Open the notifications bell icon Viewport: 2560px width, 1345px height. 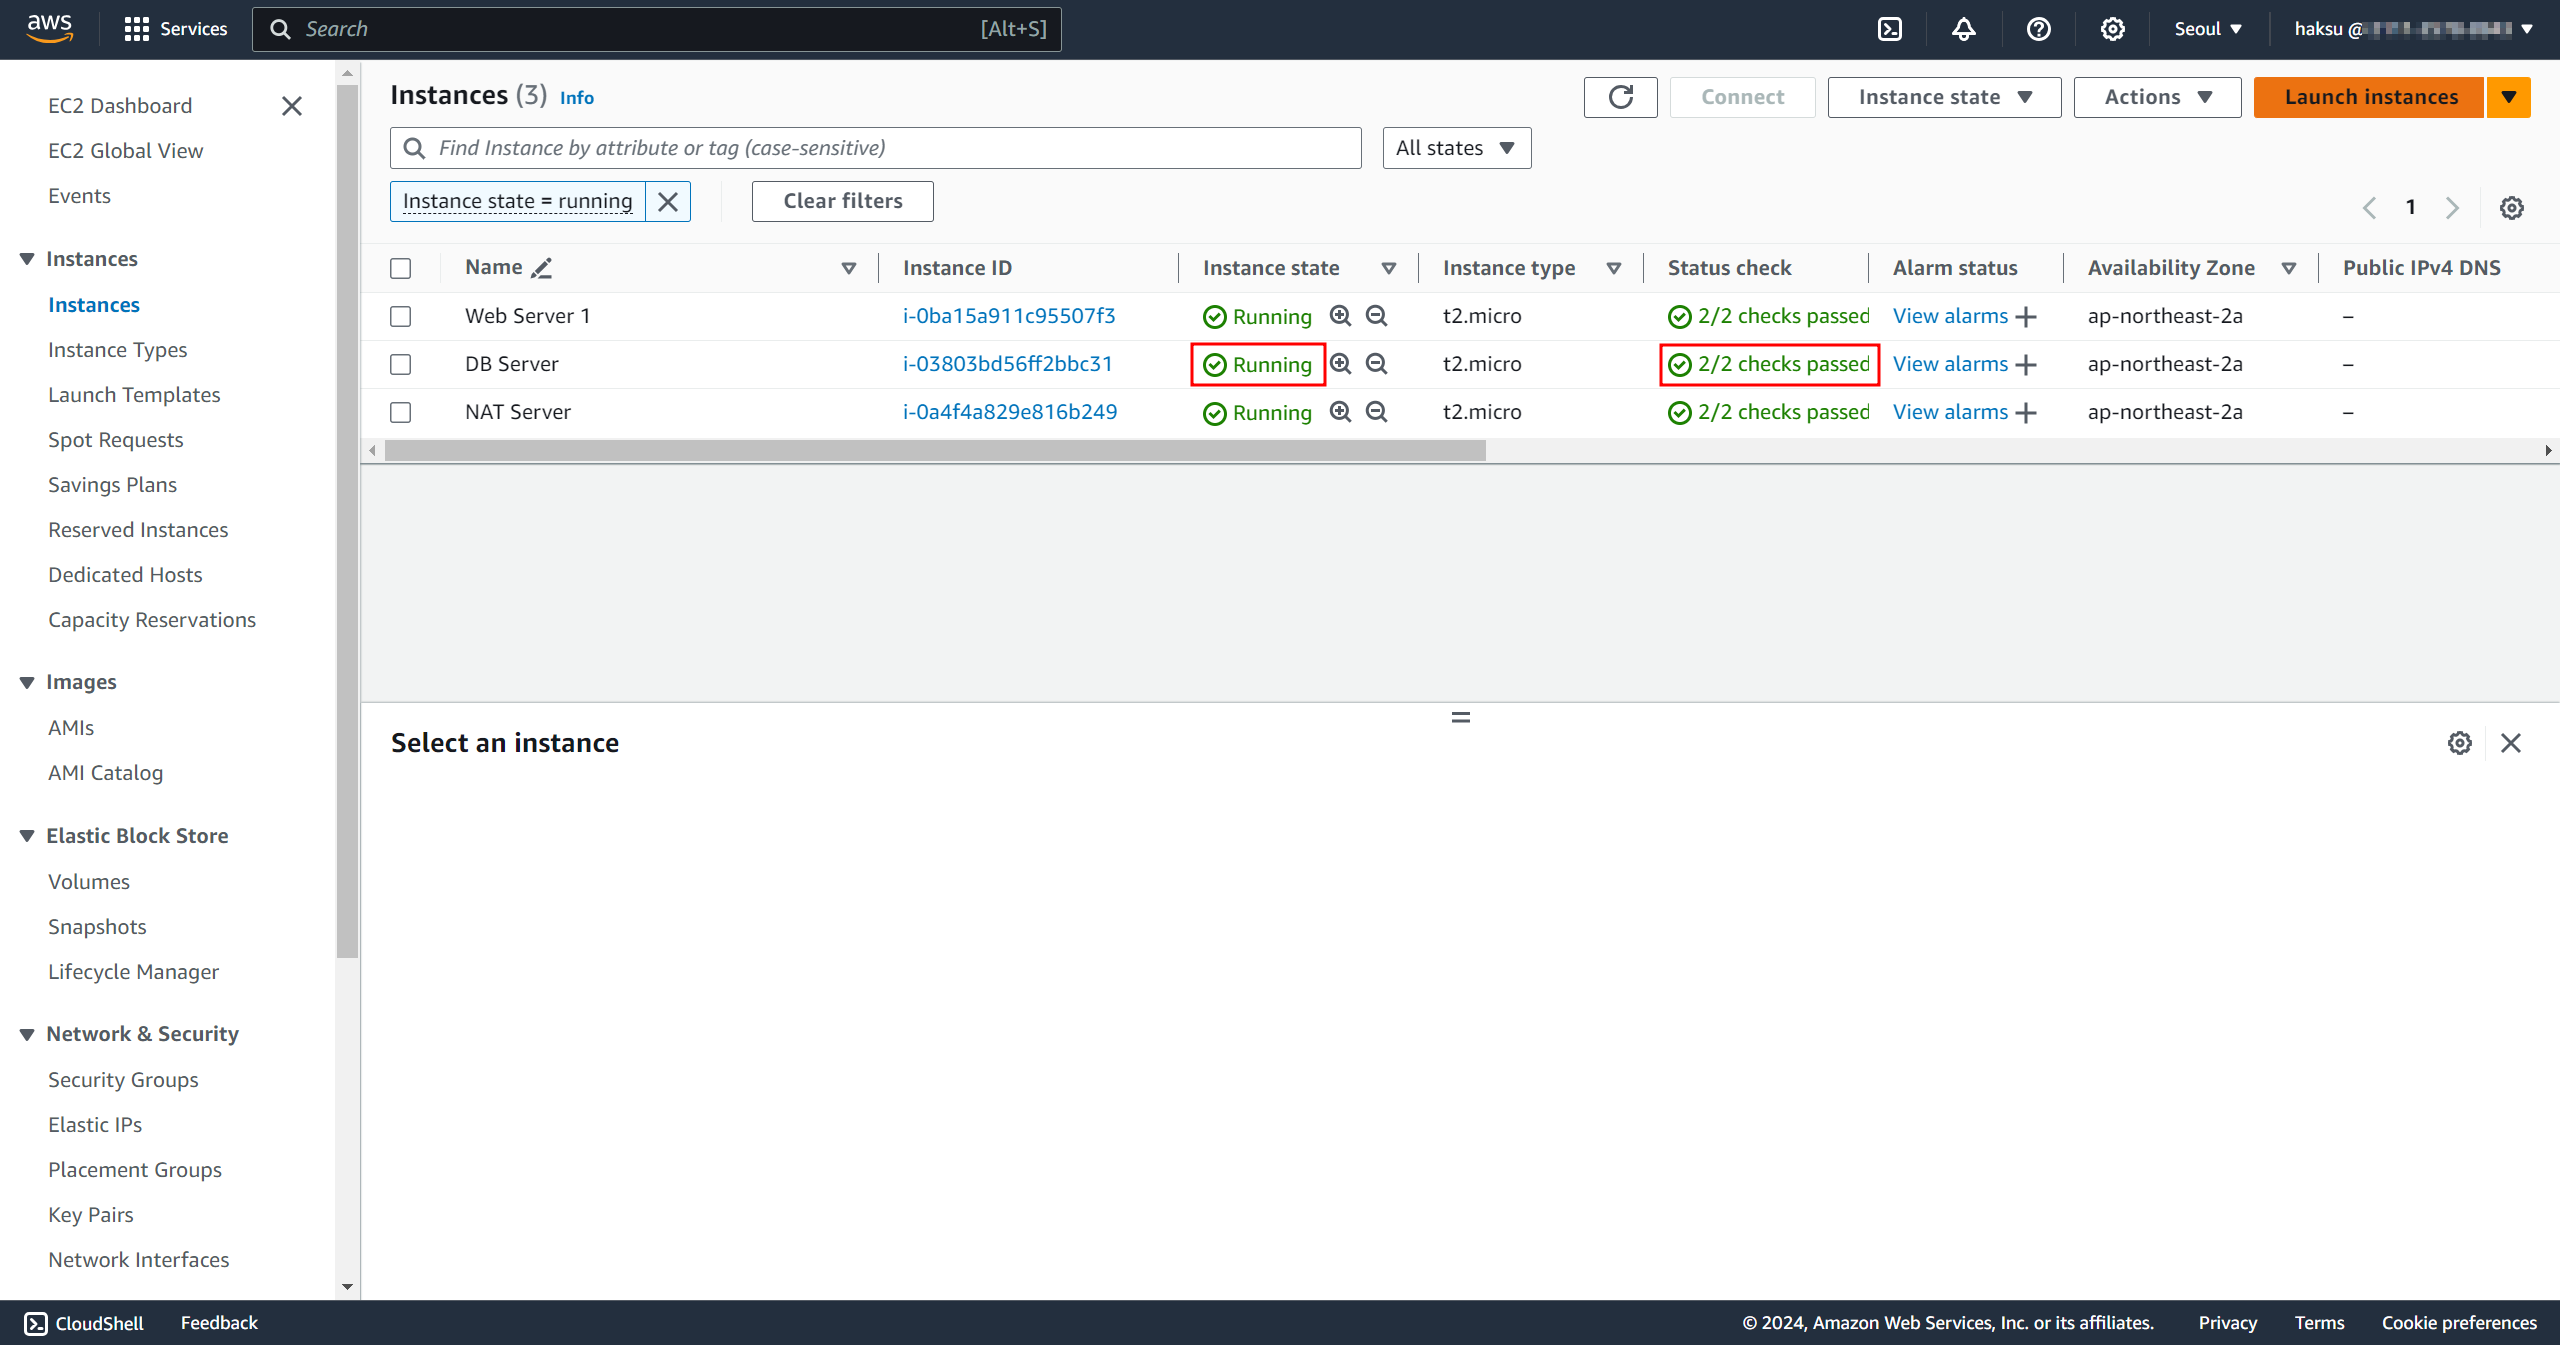pos(1963,29)
